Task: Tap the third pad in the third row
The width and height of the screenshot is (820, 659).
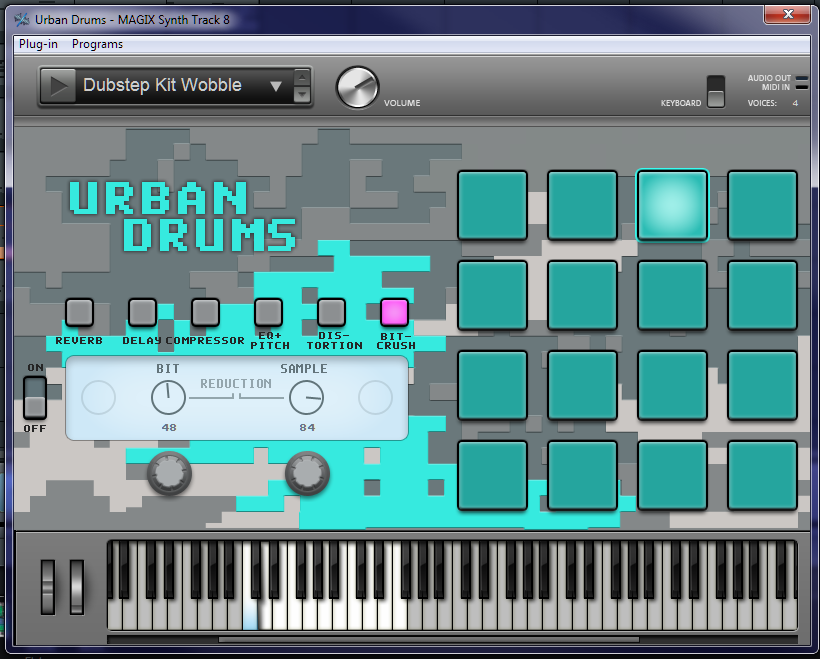Action: tap(672, 385)
